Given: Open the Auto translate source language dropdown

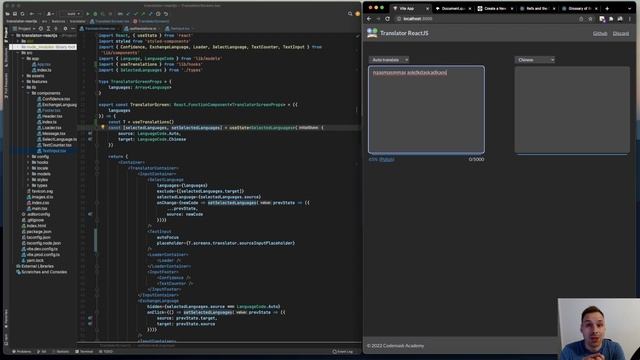Looking at the screenshot, I should pyautogui.click(x=389, y=60).
